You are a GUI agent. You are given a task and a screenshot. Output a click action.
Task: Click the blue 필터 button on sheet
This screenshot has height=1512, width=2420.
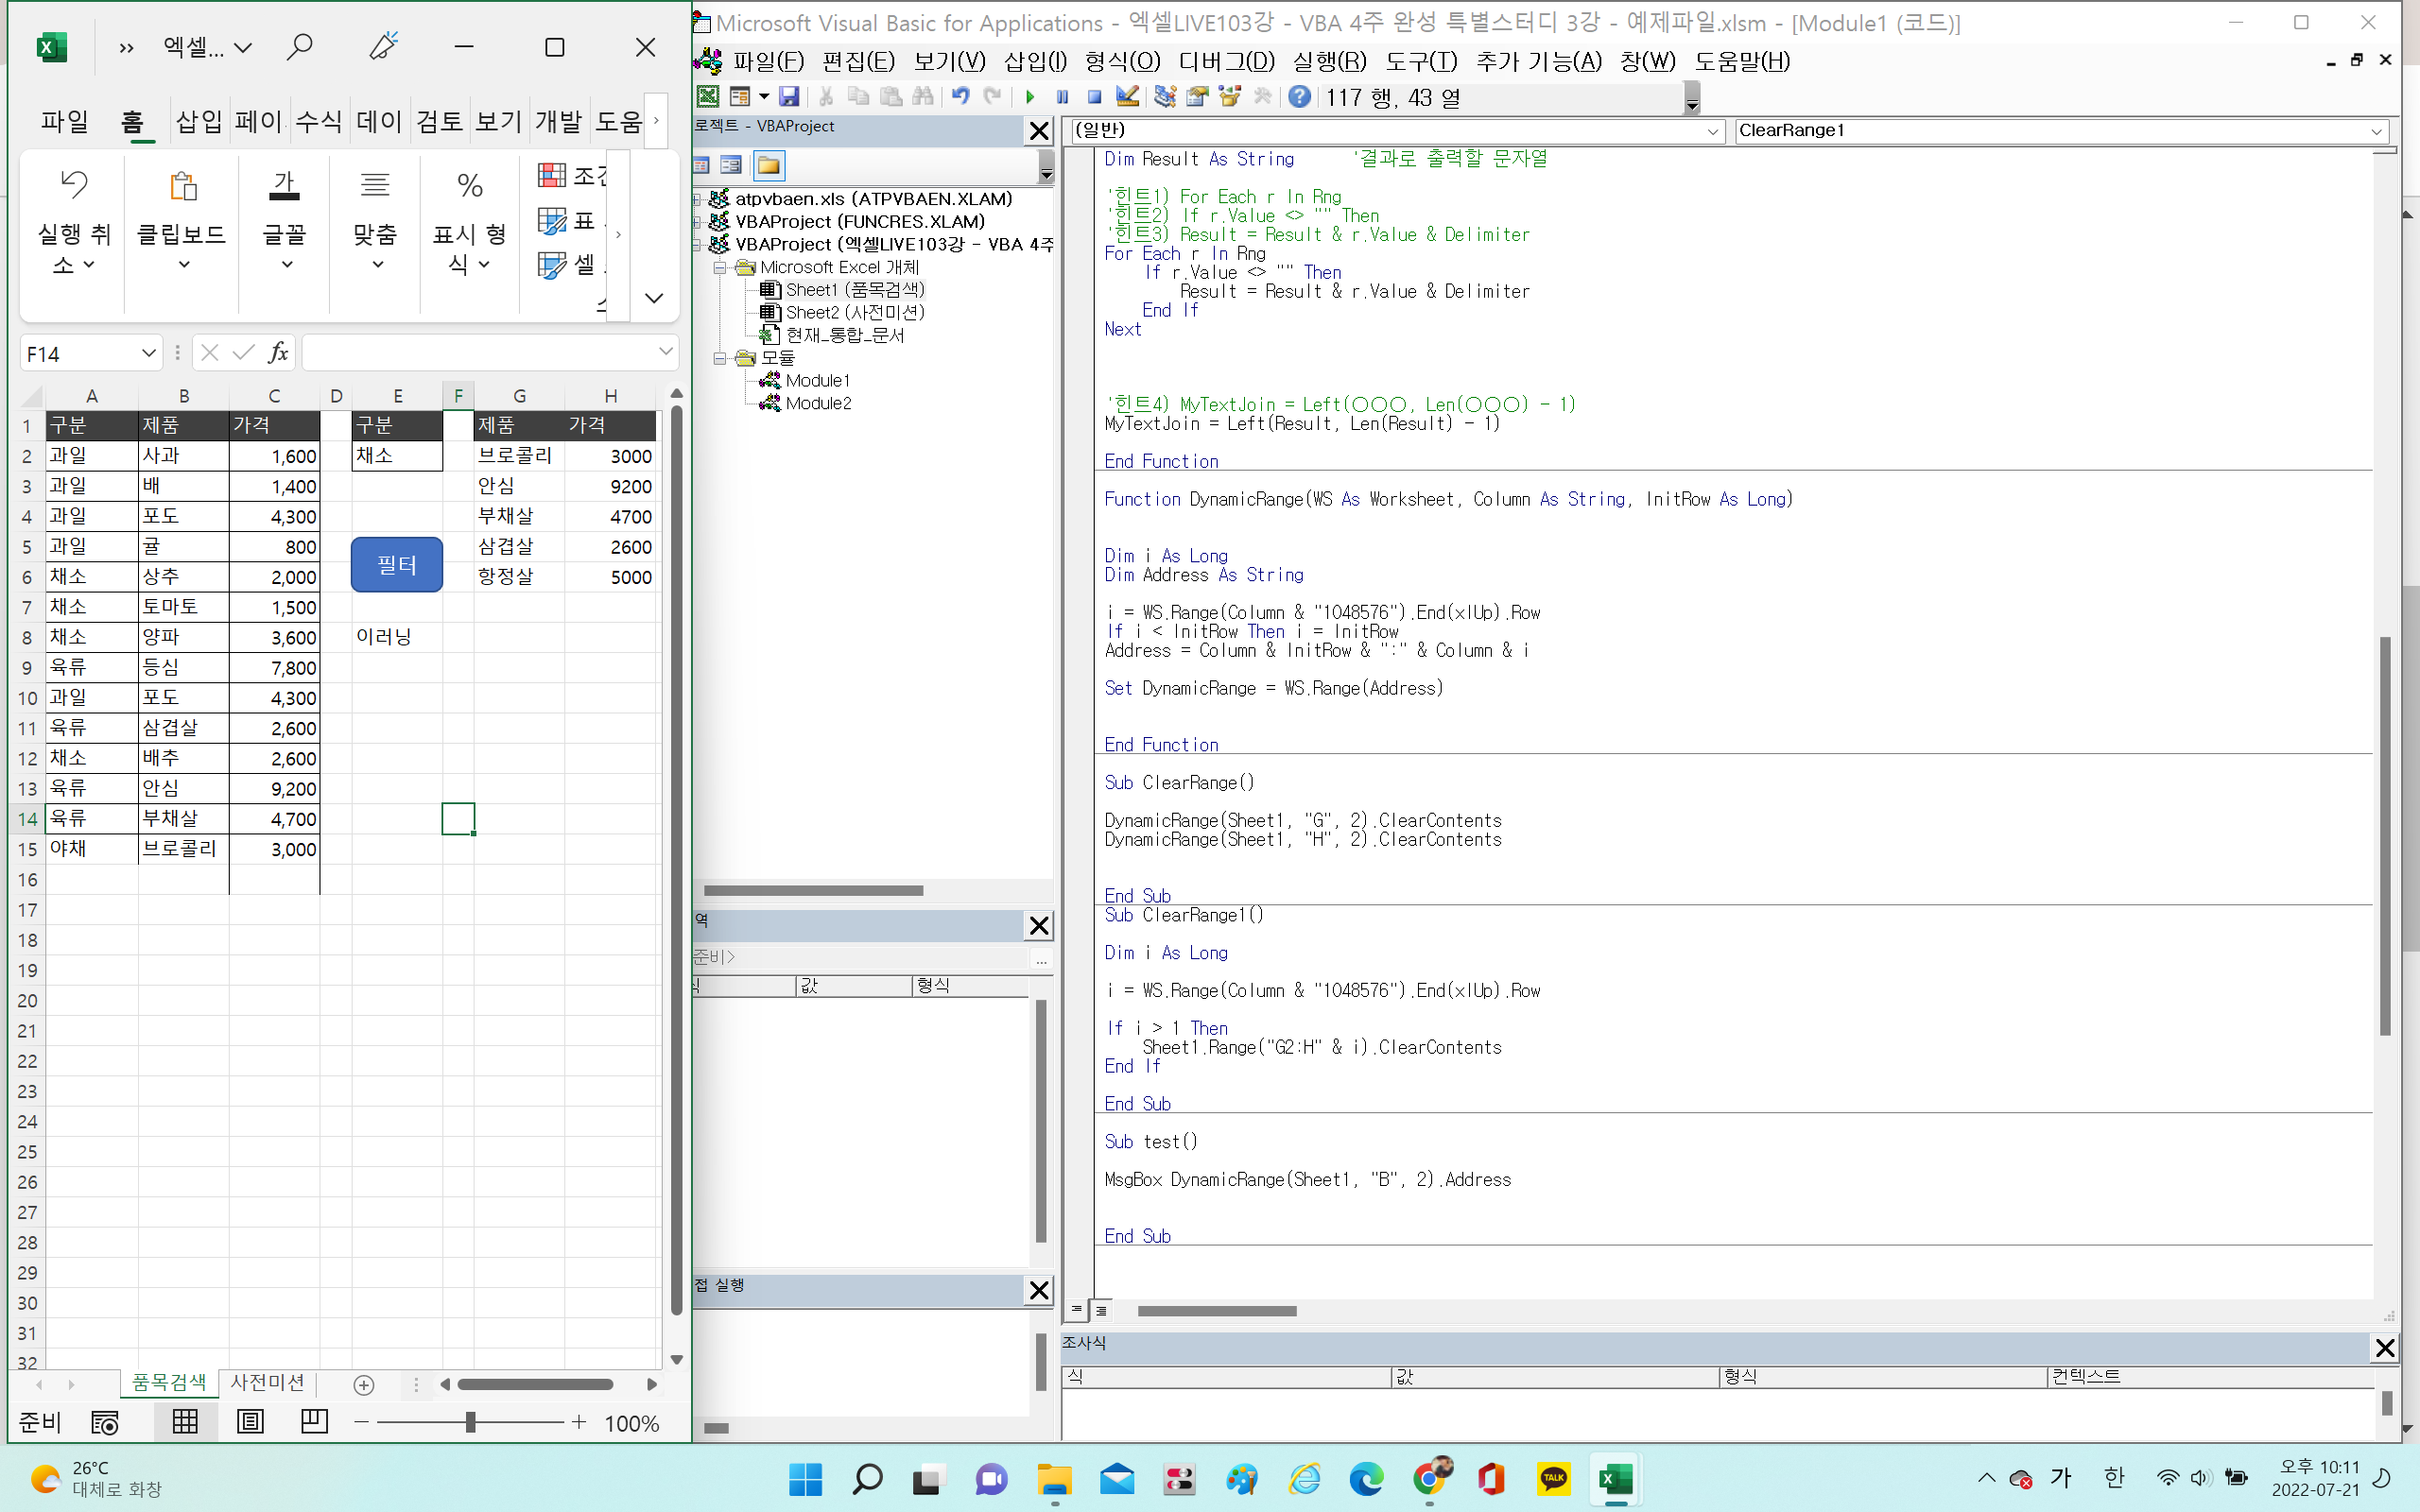click(x=396, y=565)
